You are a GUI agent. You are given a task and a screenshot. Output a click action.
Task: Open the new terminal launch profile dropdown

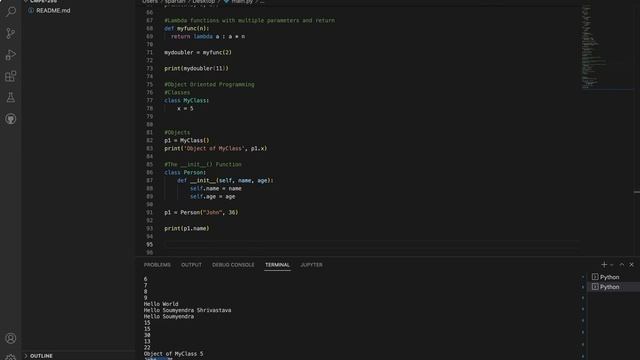click(x=611, y=265)
